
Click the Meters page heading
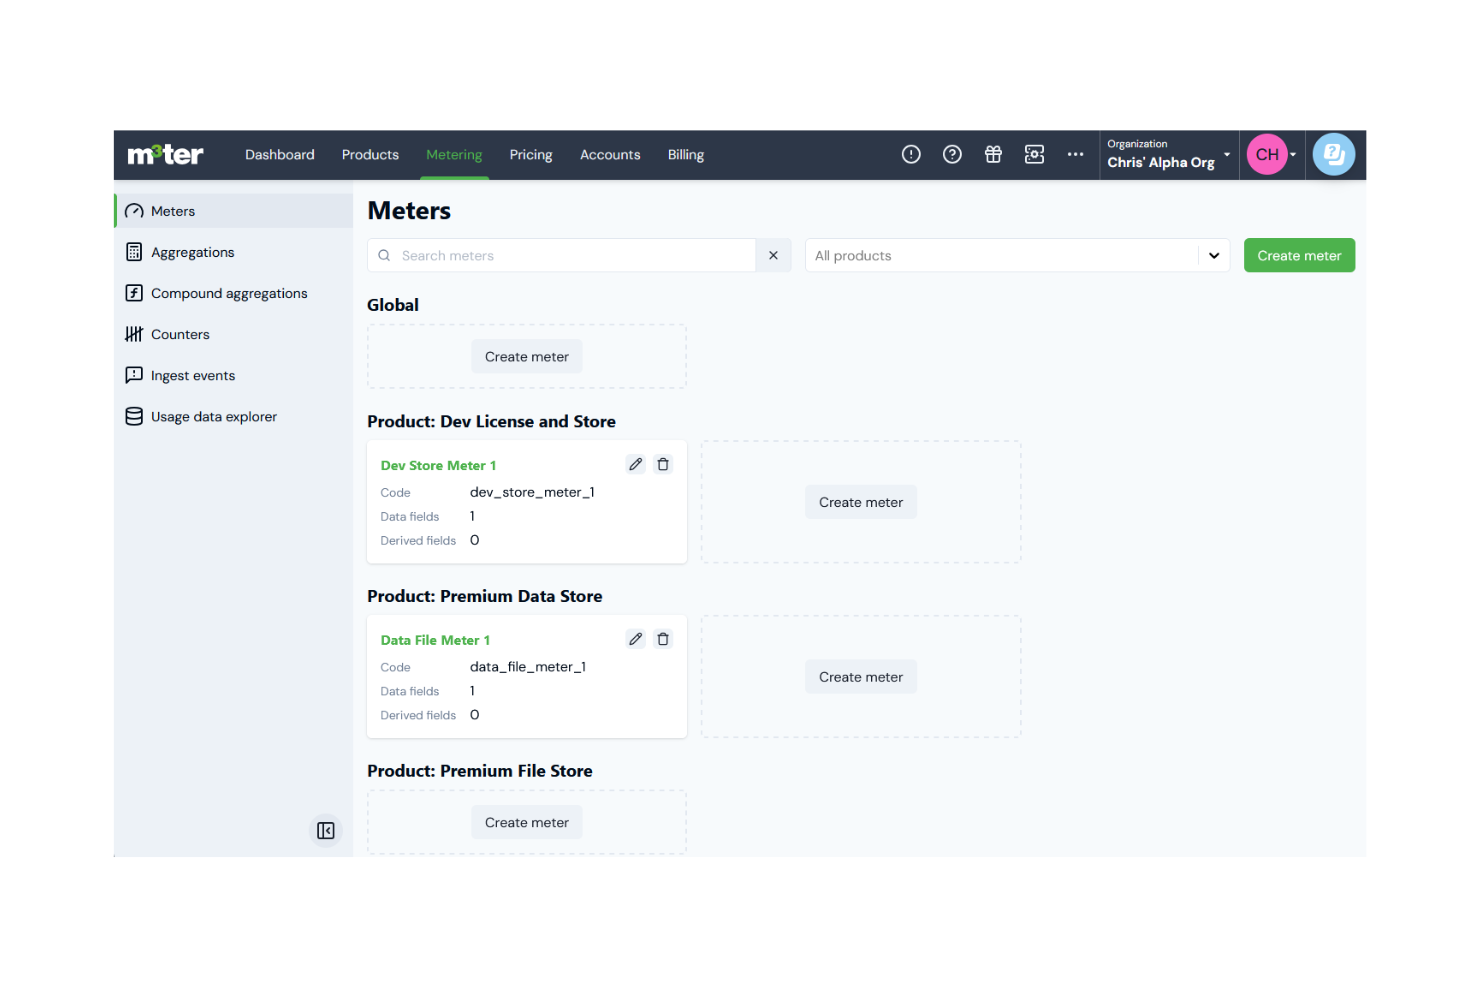[x=409, y=211]
